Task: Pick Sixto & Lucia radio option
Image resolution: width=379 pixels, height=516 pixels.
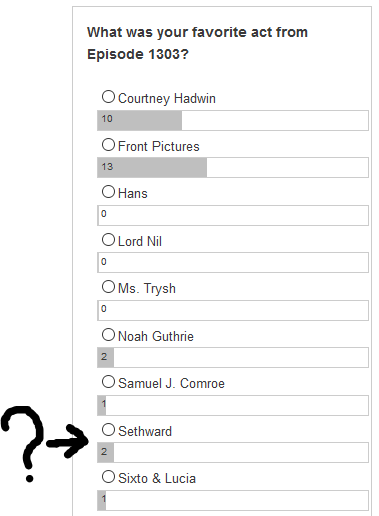Action: [x=108, y=477]
